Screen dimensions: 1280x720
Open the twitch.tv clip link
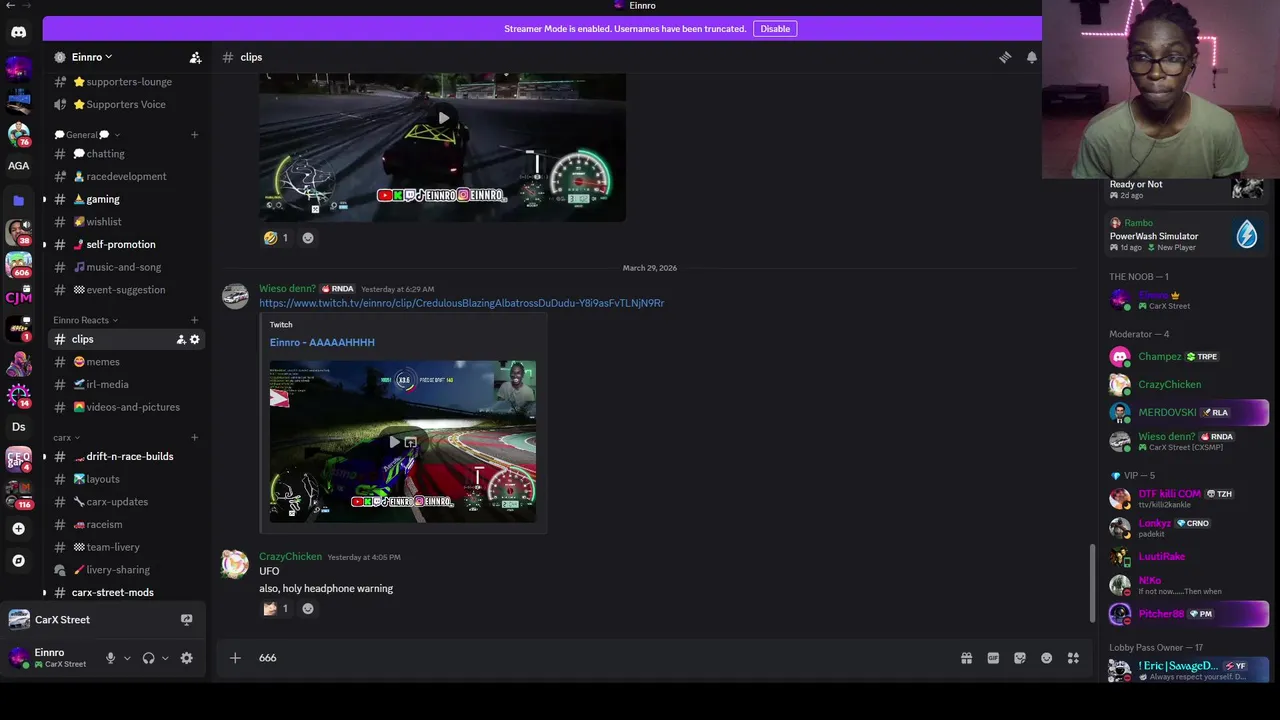pyautogui.click(x=461, y=303)
